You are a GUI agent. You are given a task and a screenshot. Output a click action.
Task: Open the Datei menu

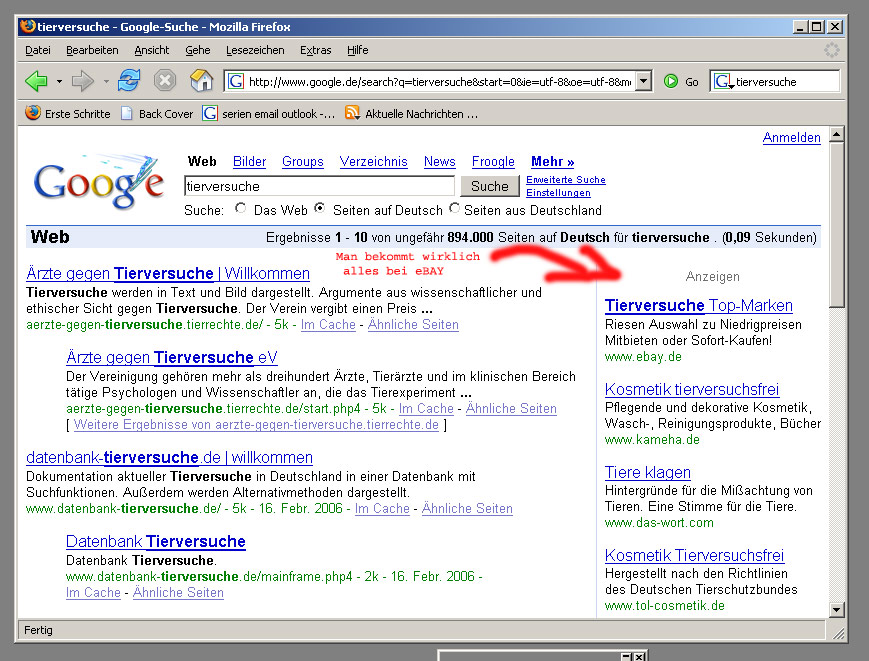click(x=38, y=50)
